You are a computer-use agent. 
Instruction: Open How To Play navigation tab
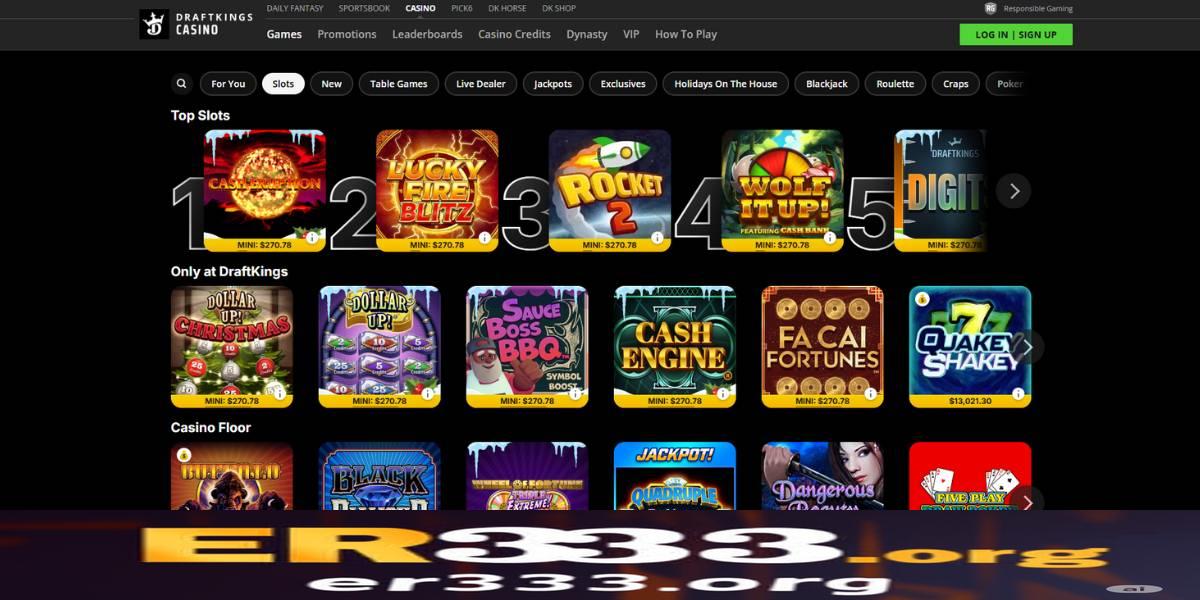pyautogui.click(x=686, y=34)
